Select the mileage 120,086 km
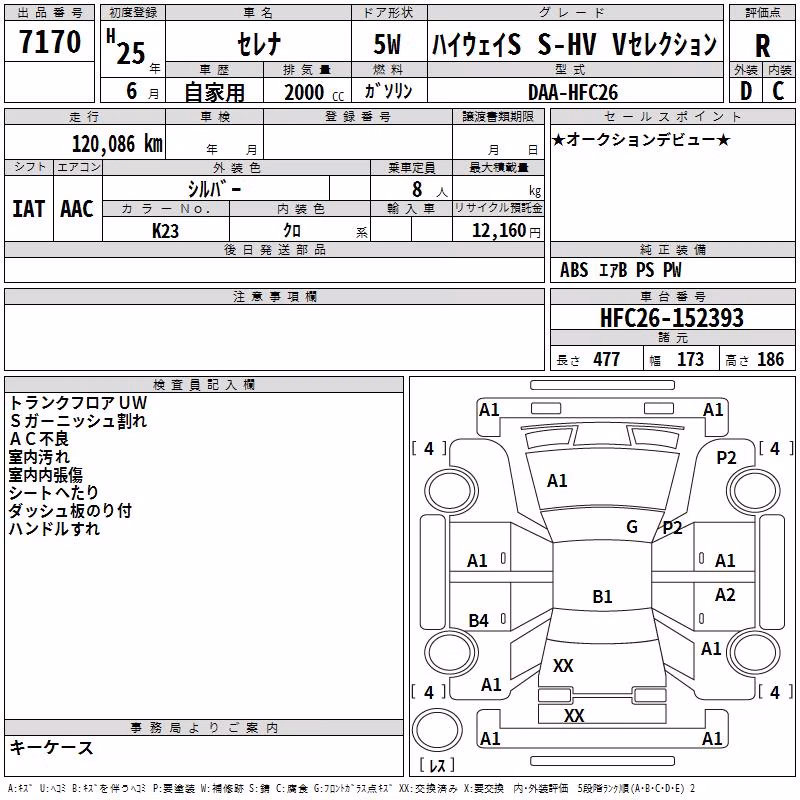Viewport: 800px width, 800px height. [x=117, y=144]
